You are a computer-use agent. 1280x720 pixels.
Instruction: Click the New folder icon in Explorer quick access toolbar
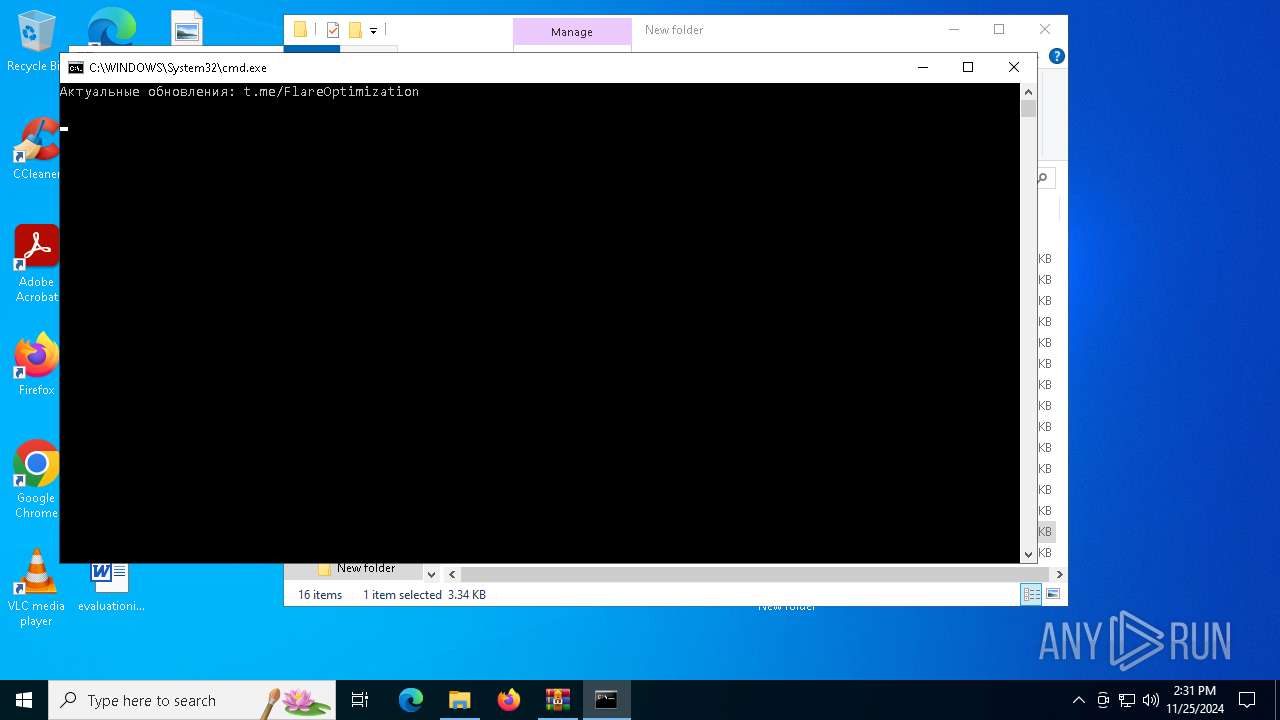pyautogui.click(x=355, y=30)
